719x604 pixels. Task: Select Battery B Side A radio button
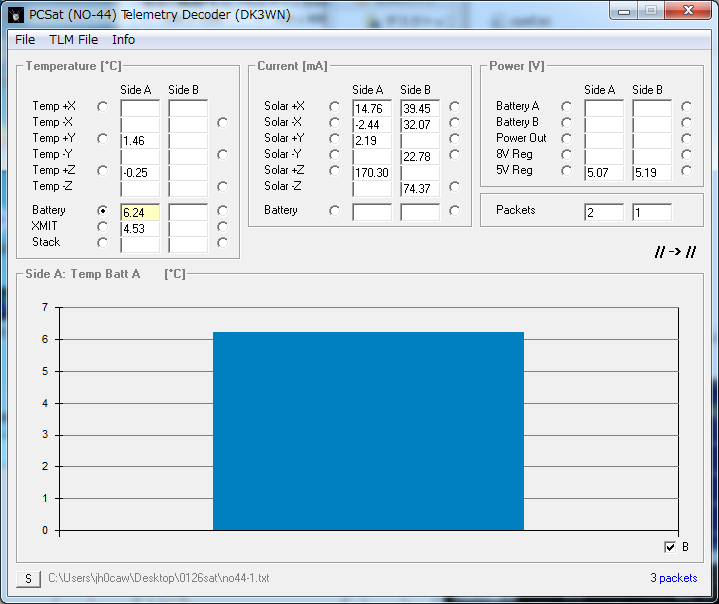pyautogui.click(x=567, y=123)
